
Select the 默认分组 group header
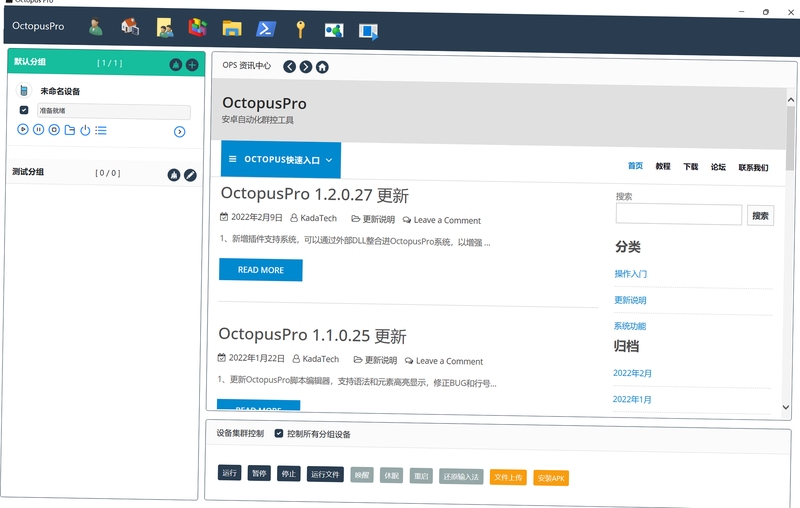(x=106, y=63)
